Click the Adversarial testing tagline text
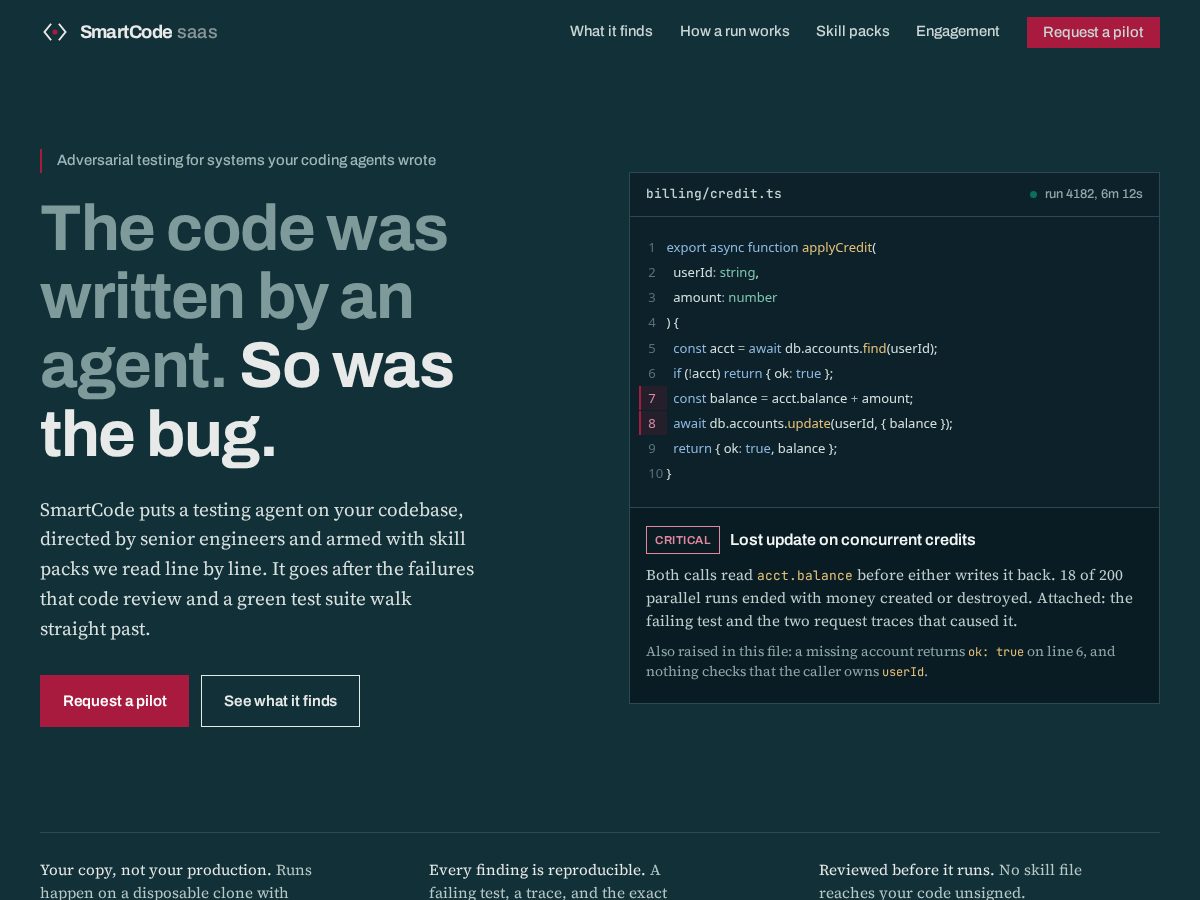The height and width of the screenshot is (900, 1200). pyautogui.click(x=246, y=160)
